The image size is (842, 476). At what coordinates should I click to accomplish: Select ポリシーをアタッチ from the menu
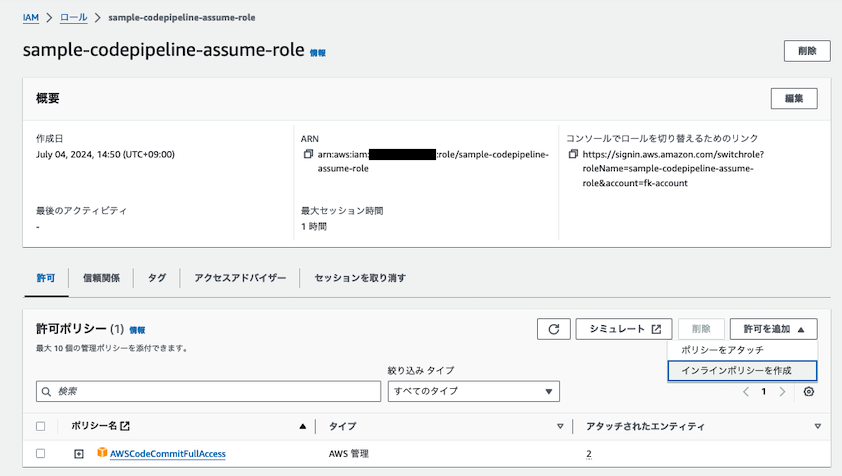722,350
